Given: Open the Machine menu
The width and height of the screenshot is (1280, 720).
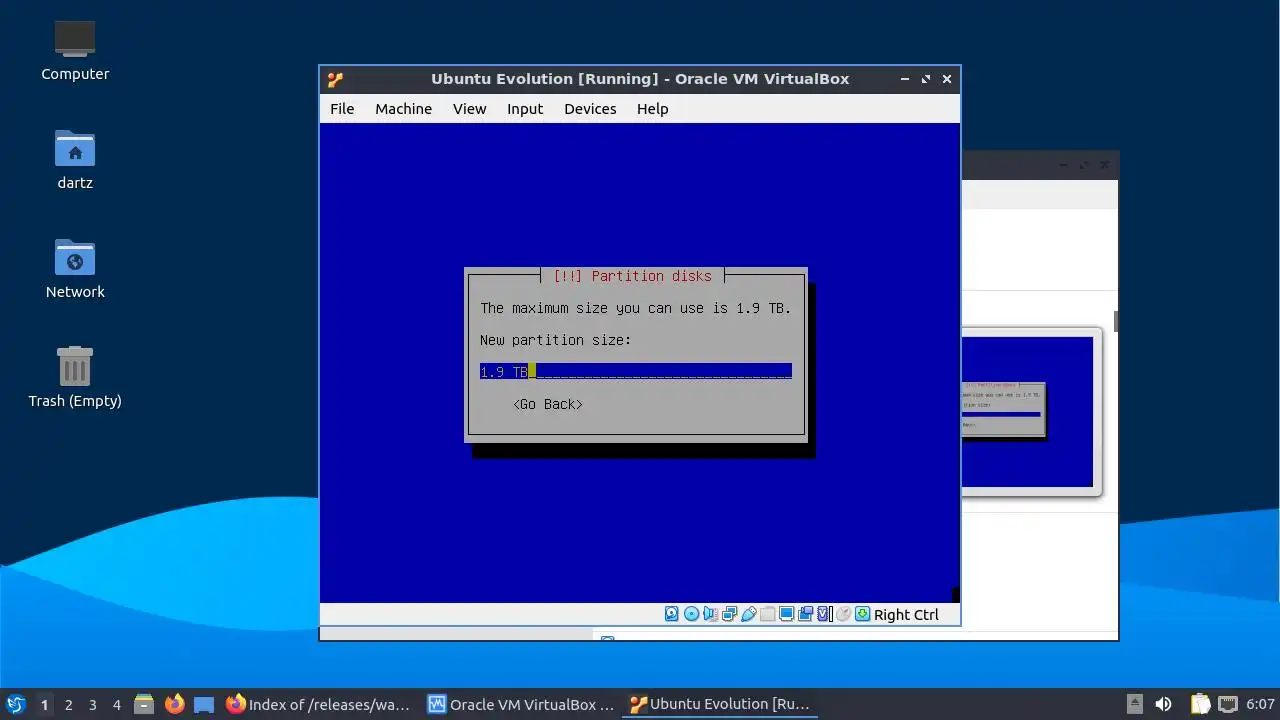Looking at the screenshot, I should (404, 109).
